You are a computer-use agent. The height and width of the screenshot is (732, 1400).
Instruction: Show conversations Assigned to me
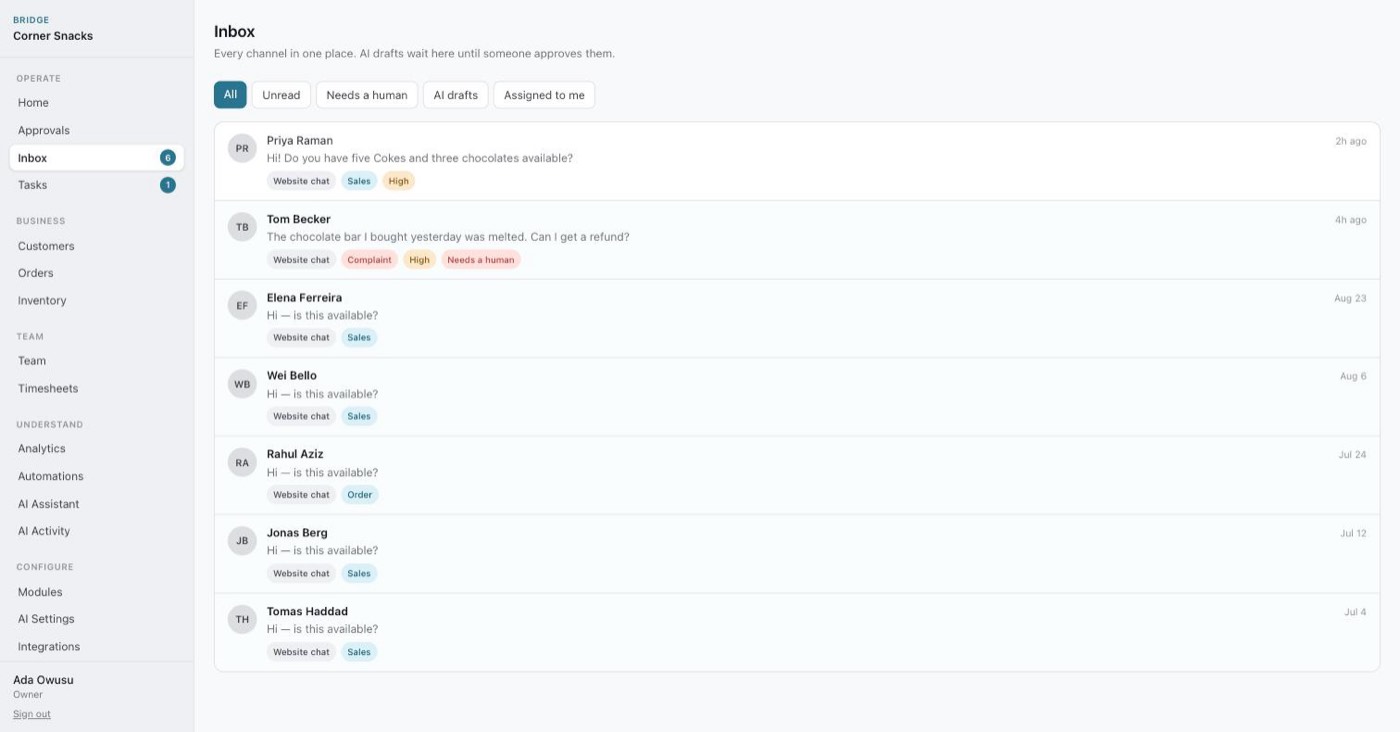point(544,95)
